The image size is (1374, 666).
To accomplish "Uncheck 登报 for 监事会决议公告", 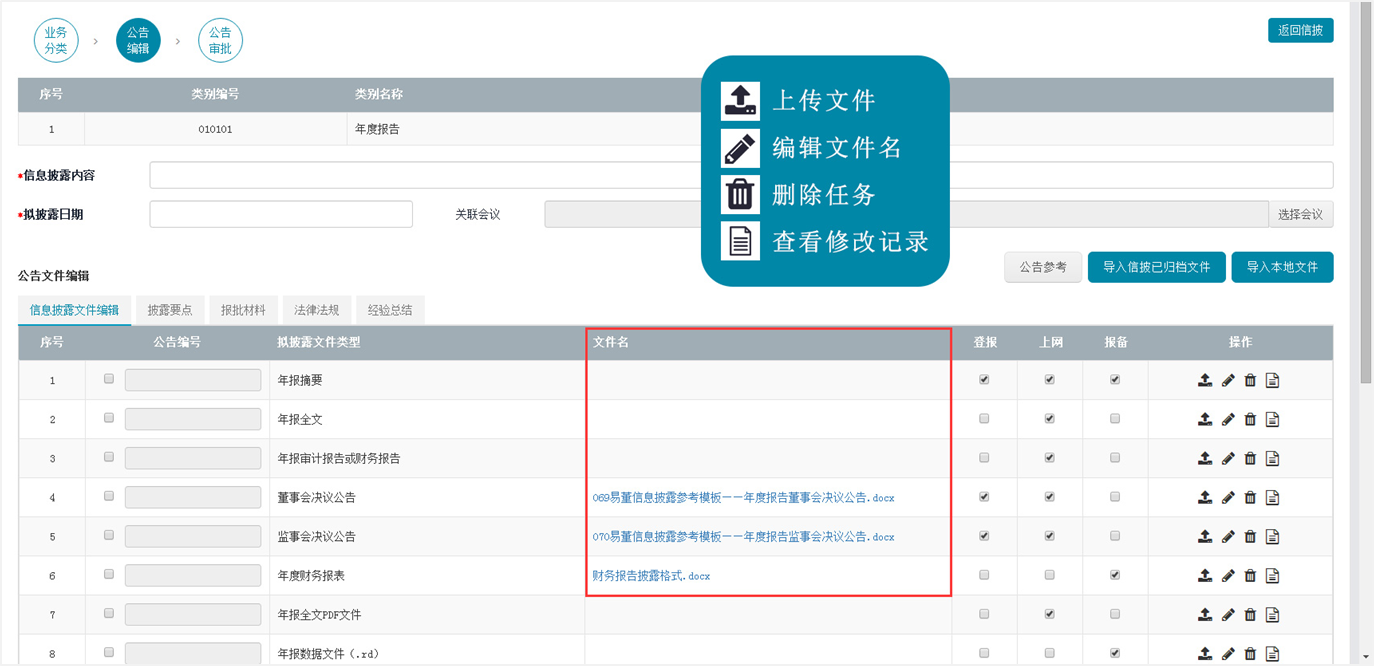I will [984, 535].
